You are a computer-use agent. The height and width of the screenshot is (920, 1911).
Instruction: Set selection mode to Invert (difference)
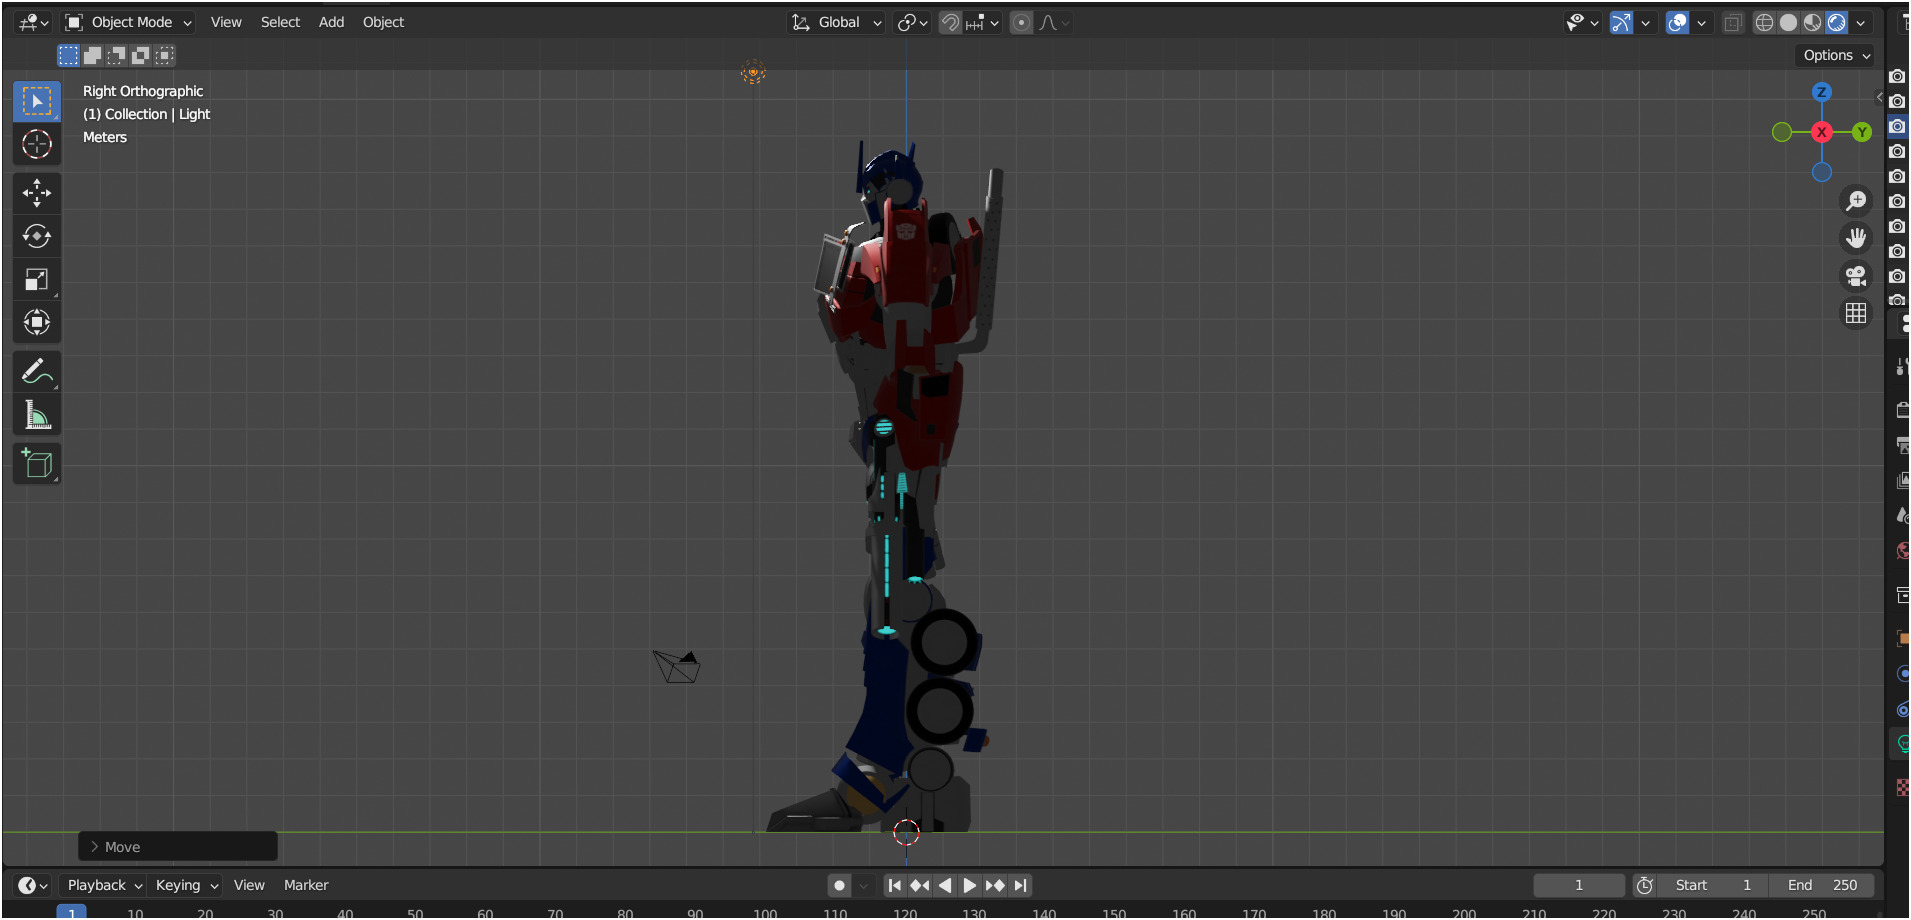(x=140, y=55)
